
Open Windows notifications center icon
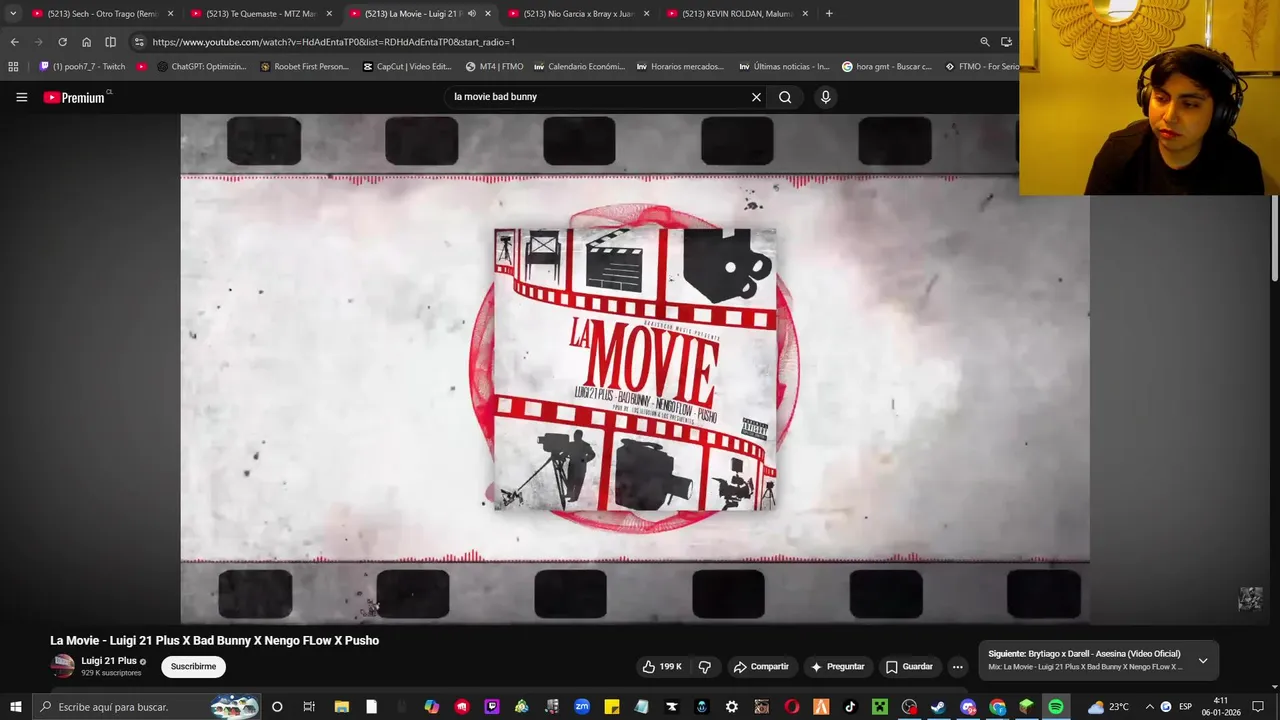click(1258, 707)
